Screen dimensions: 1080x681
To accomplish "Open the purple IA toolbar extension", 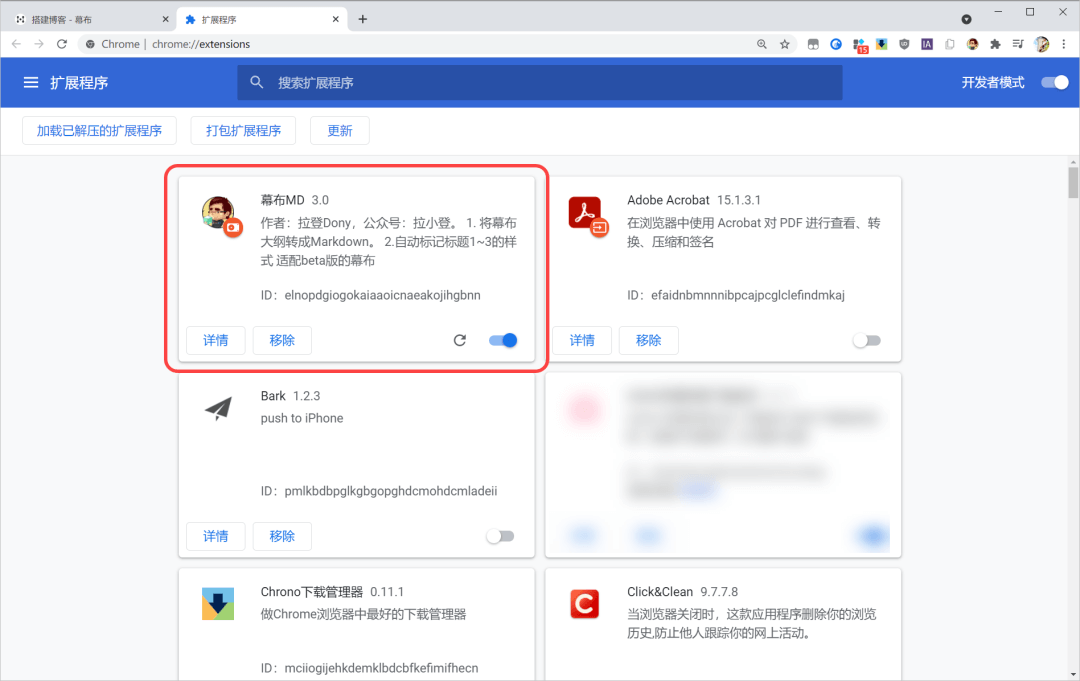I will (927, 44).
